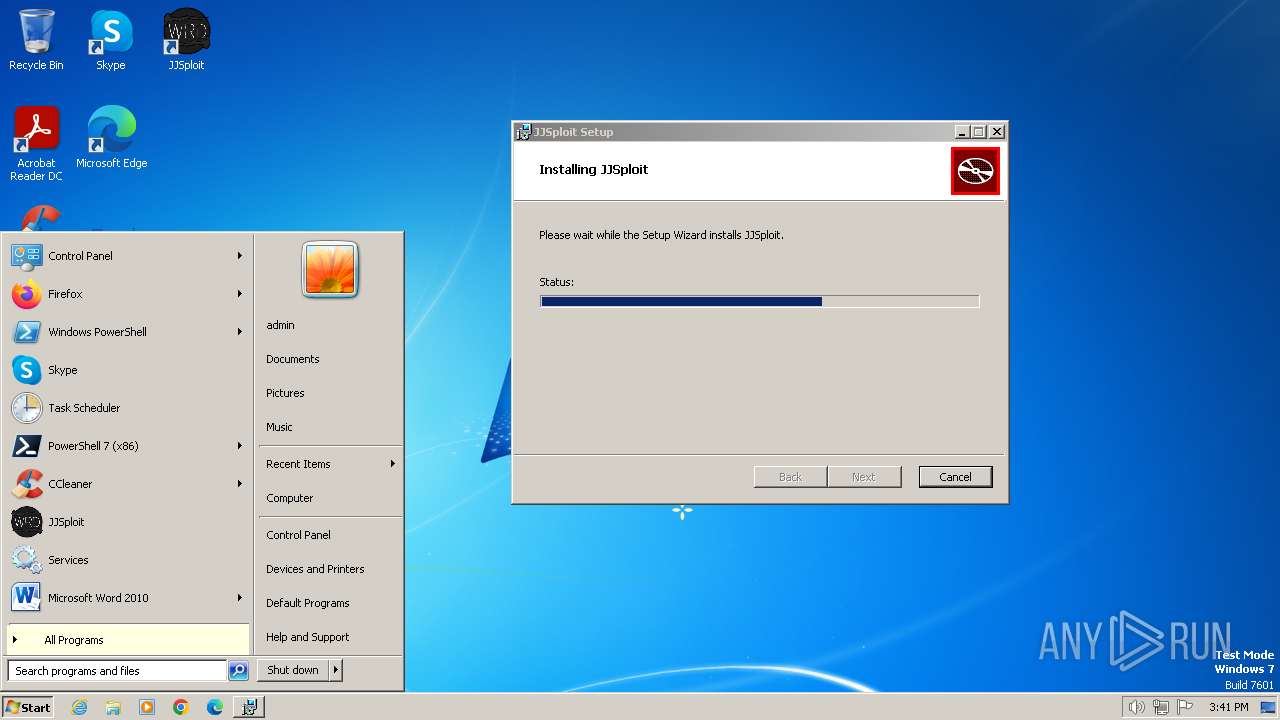Open Microsoft Edge from the taskbar
Screen dimensions: 1280x720
[215, 707]
